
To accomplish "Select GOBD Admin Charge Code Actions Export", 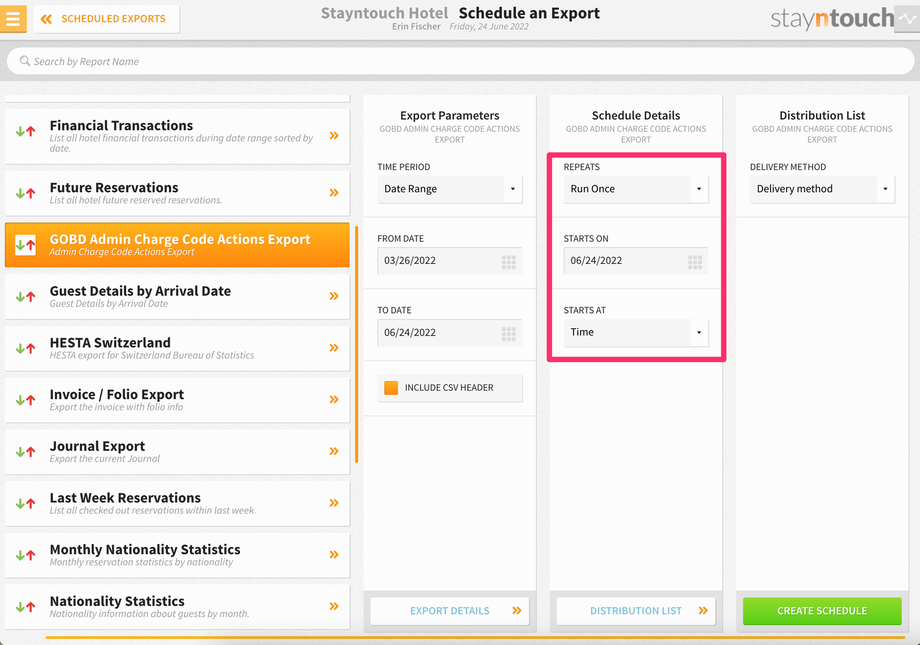I will tap(177, 245).
